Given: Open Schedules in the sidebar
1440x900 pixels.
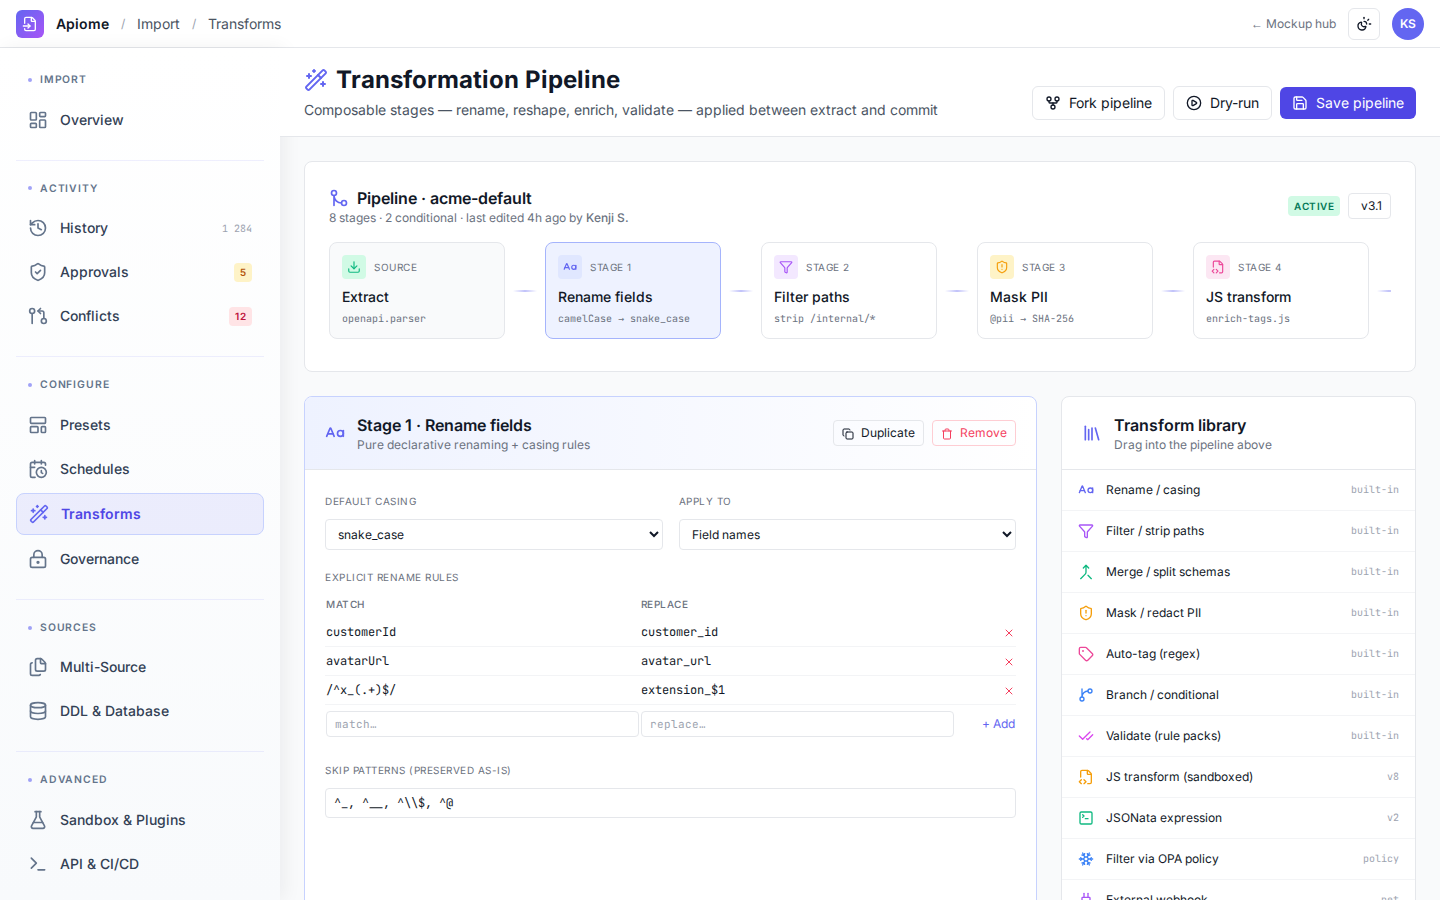Looking at the screenshot, I should point(140,469).
